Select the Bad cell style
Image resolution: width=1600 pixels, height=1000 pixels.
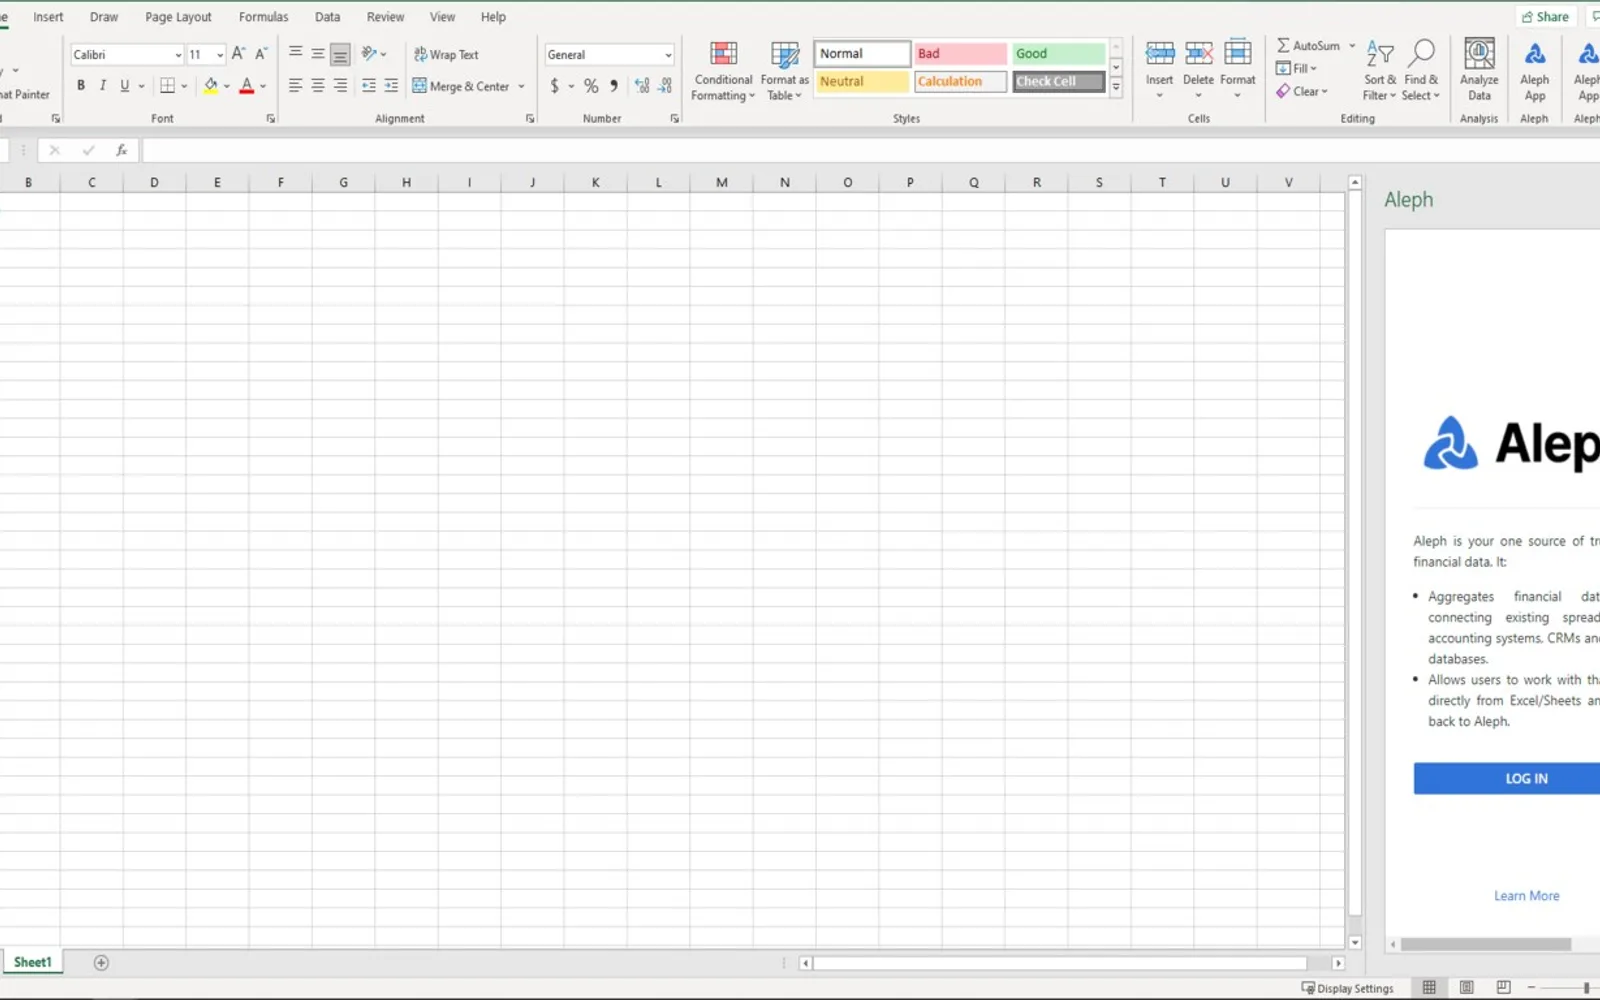click(960, 54)
